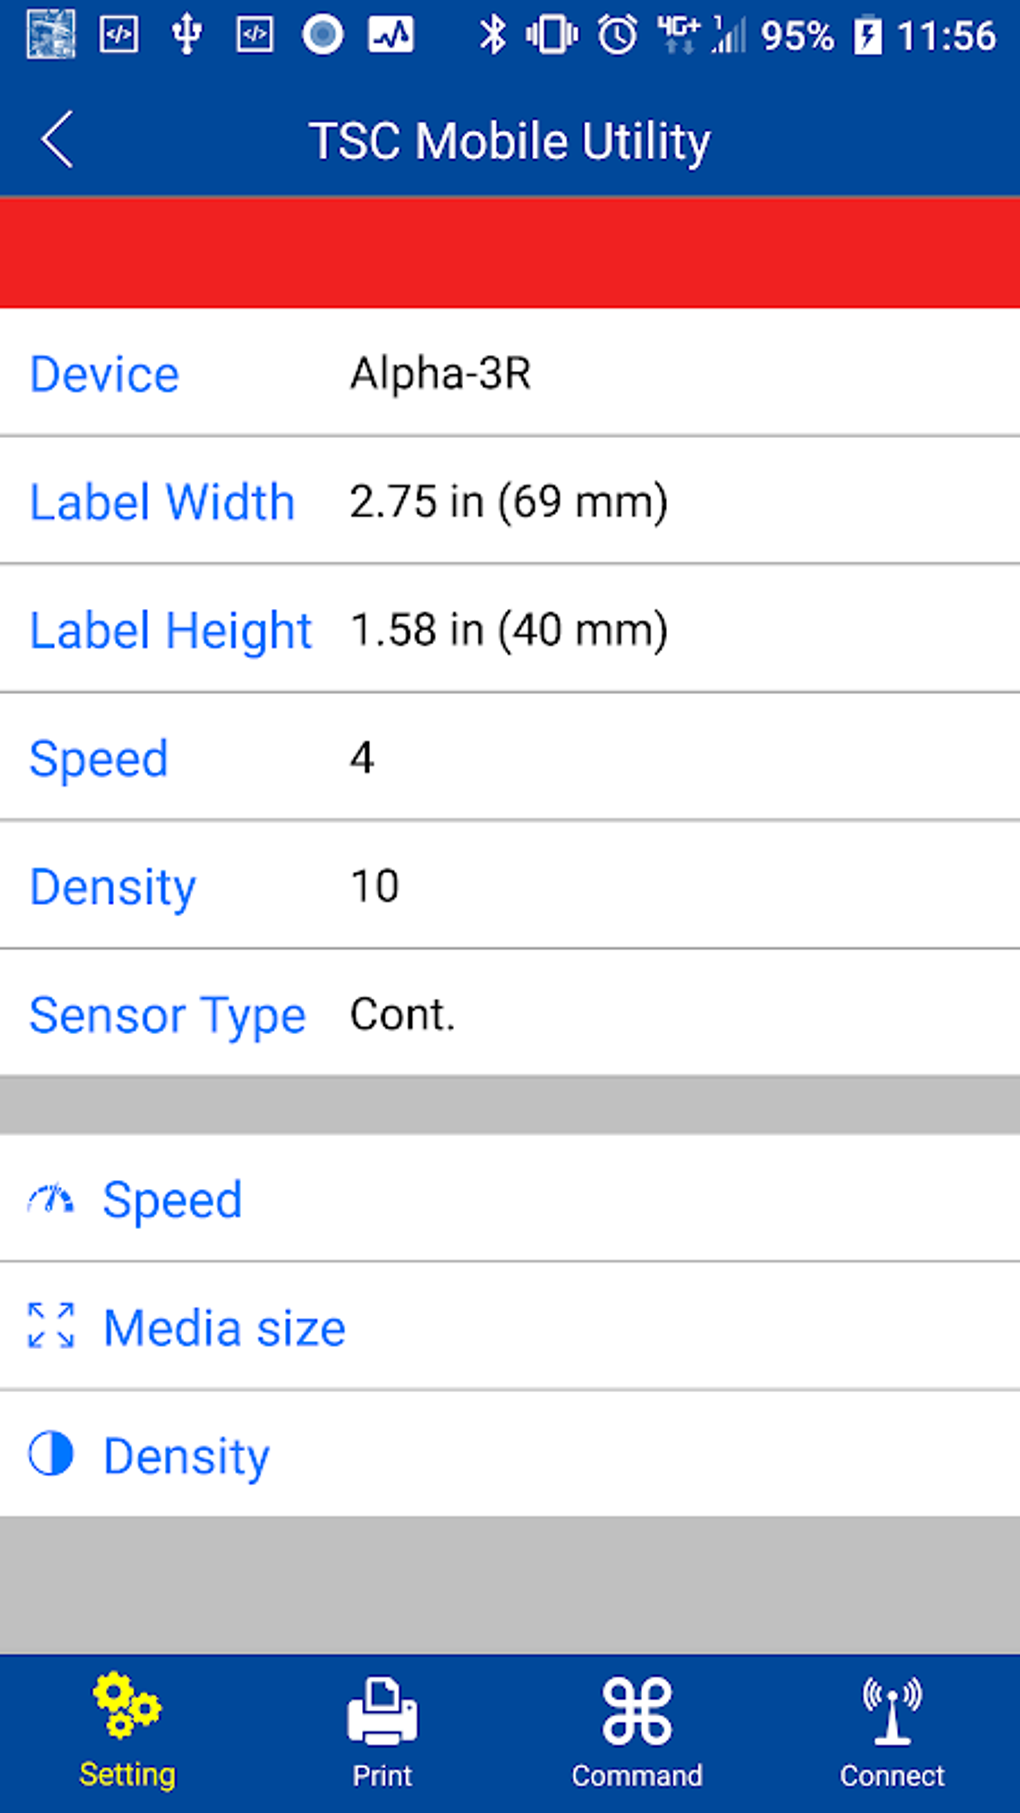The image size is (1020, 1813).
Task: Tap the Label Width value 2.75 in
Action: click(508, 502)
